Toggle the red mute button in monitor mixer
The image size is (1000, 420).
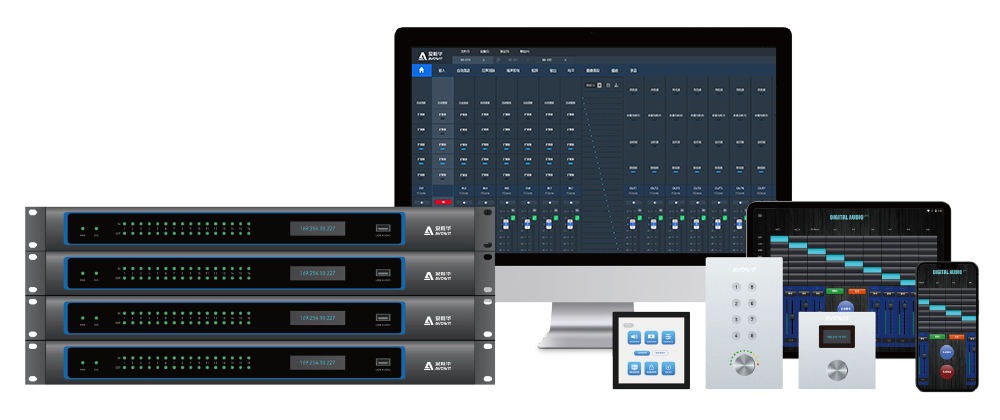tap(443, 202)
